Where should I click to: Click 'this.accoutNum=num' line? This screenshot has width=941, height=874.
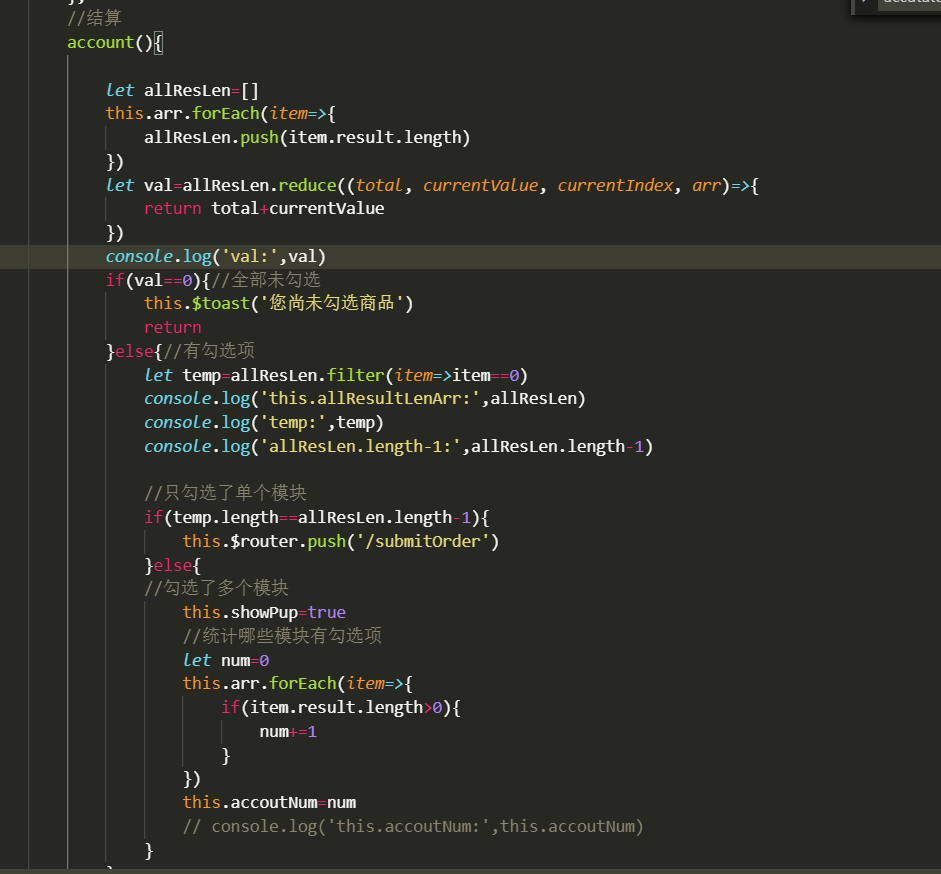(x=269, y=803)
